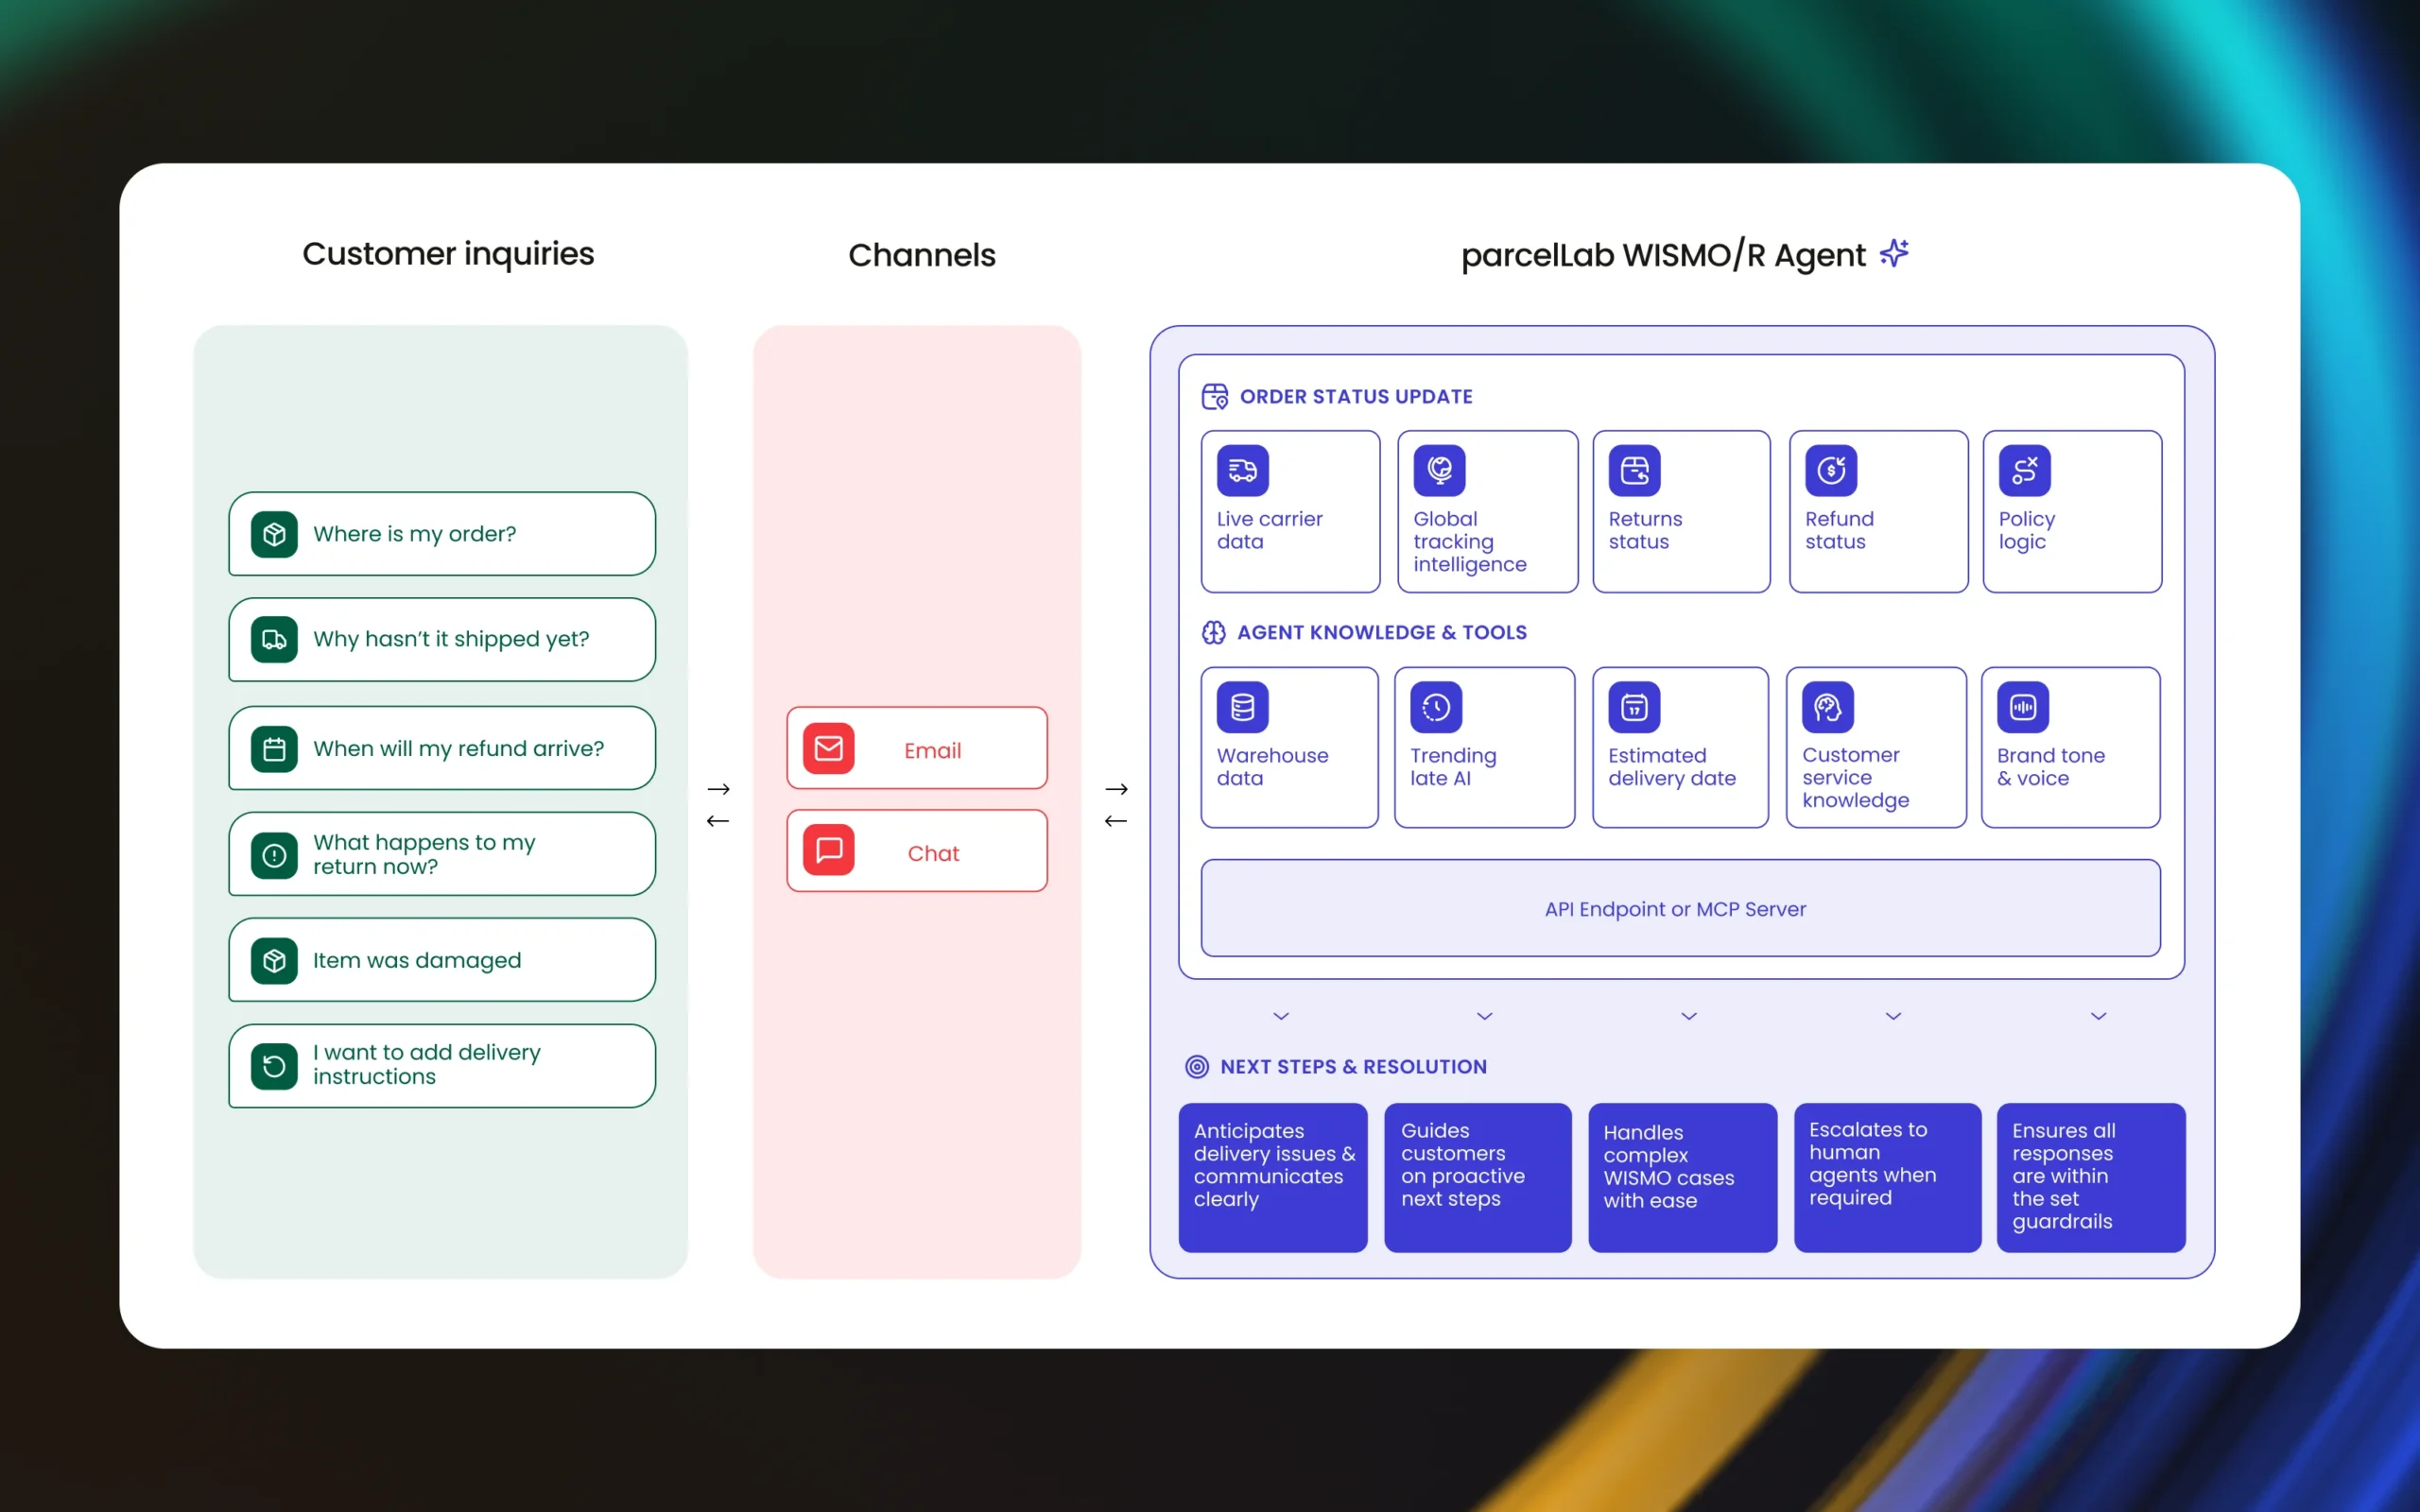Select the "Handles complex WISMO cases with ease" box

tap(1683, 1177)
